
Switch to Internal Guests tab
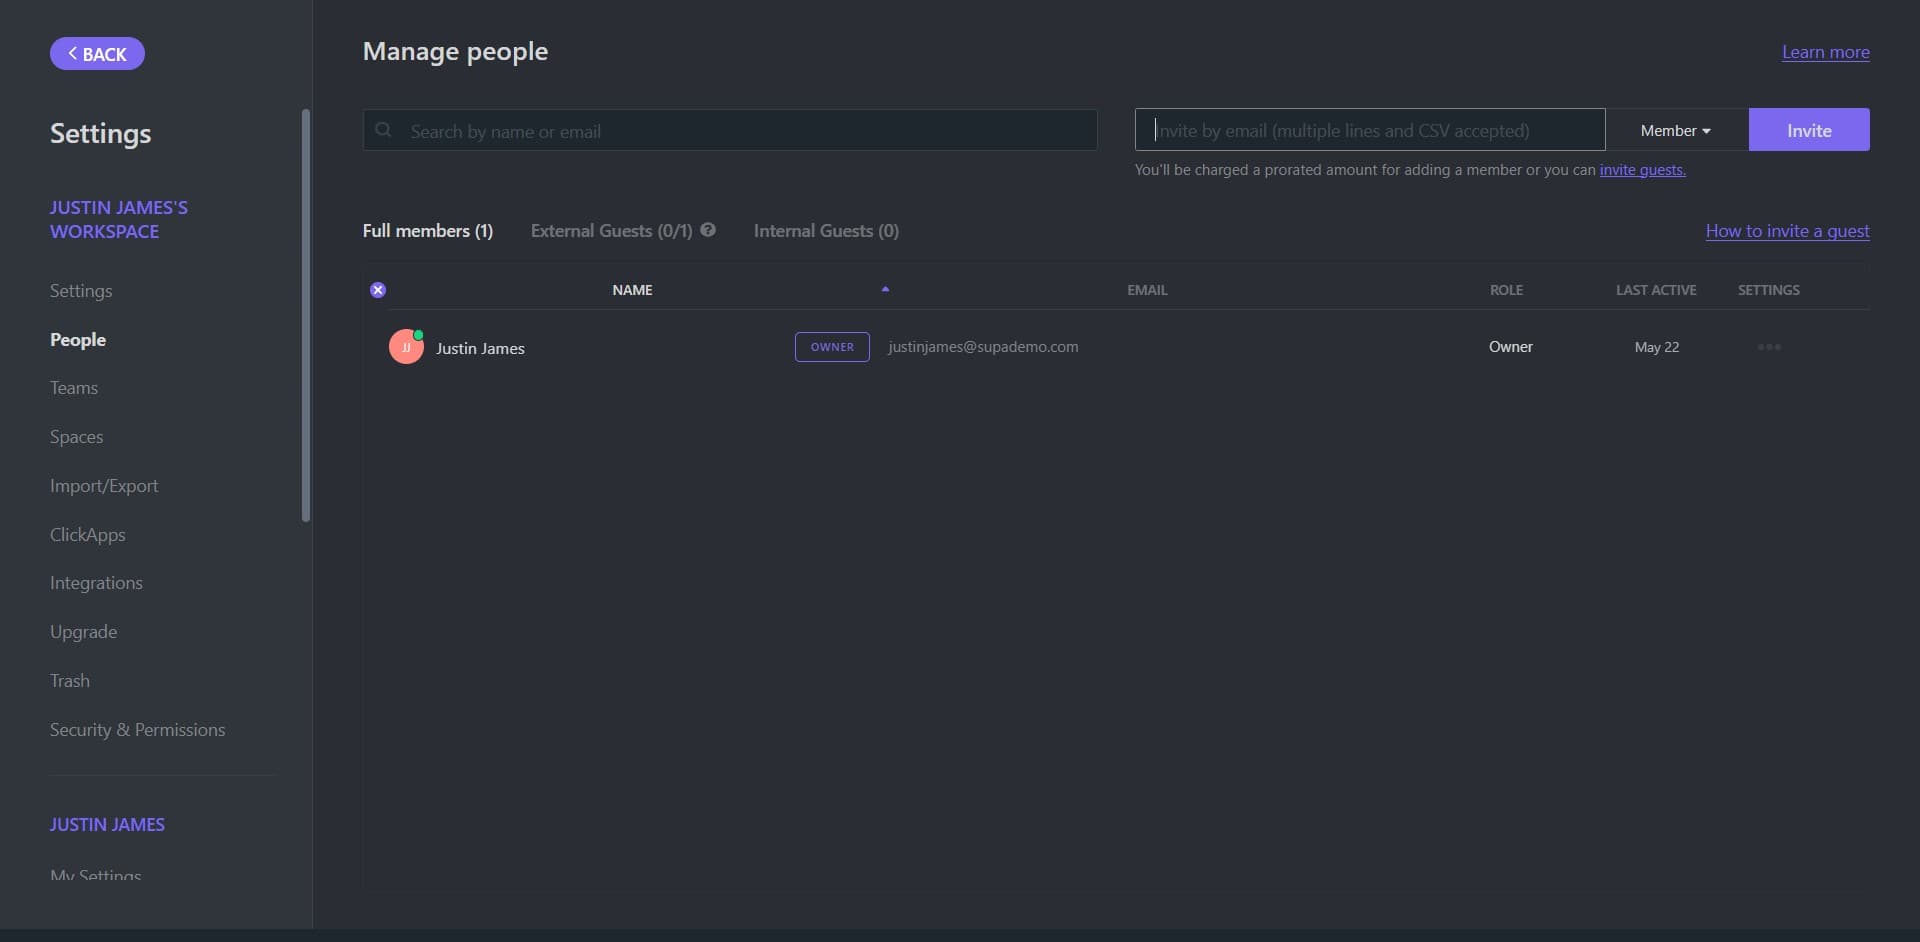826,231
